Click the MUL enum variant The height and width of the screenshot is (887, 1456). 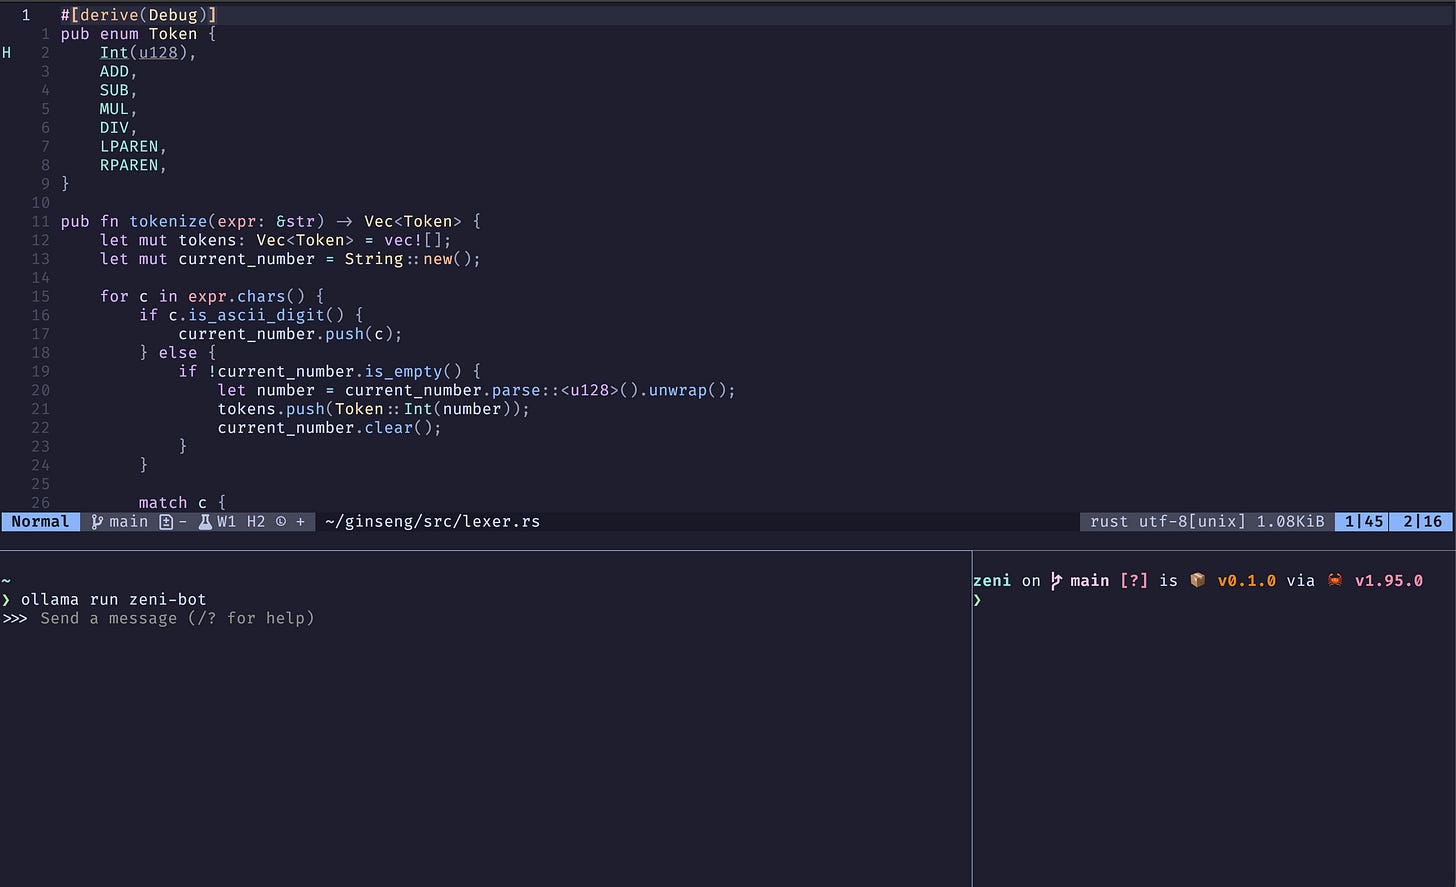pos(114,109)
